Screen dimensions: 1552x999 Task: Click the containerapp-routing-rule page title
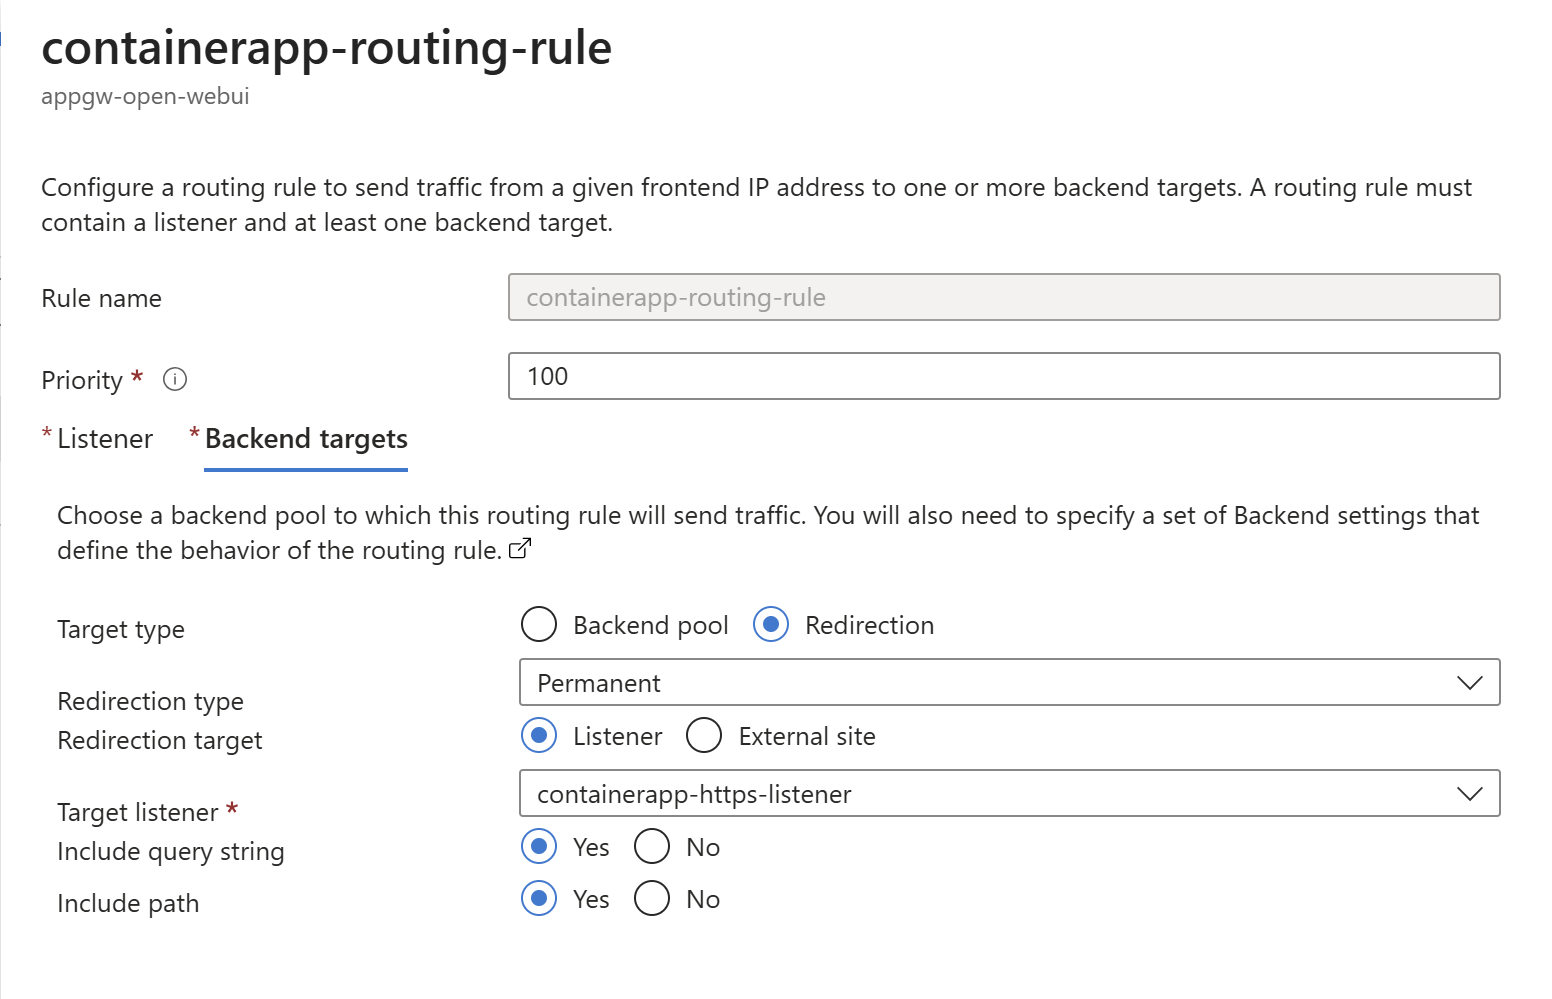[326, 48]
